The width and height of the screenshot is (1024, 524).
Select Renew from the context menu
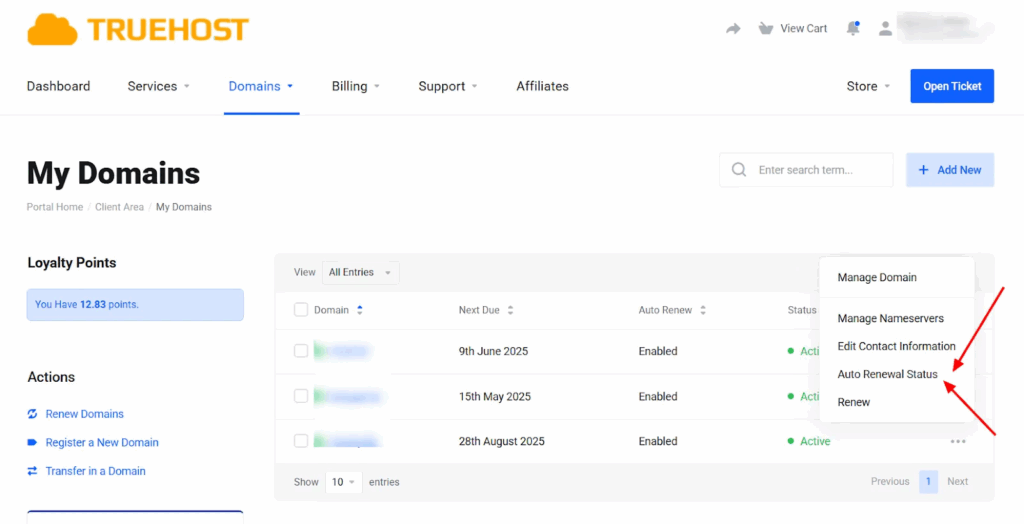[x=854, y=402]
